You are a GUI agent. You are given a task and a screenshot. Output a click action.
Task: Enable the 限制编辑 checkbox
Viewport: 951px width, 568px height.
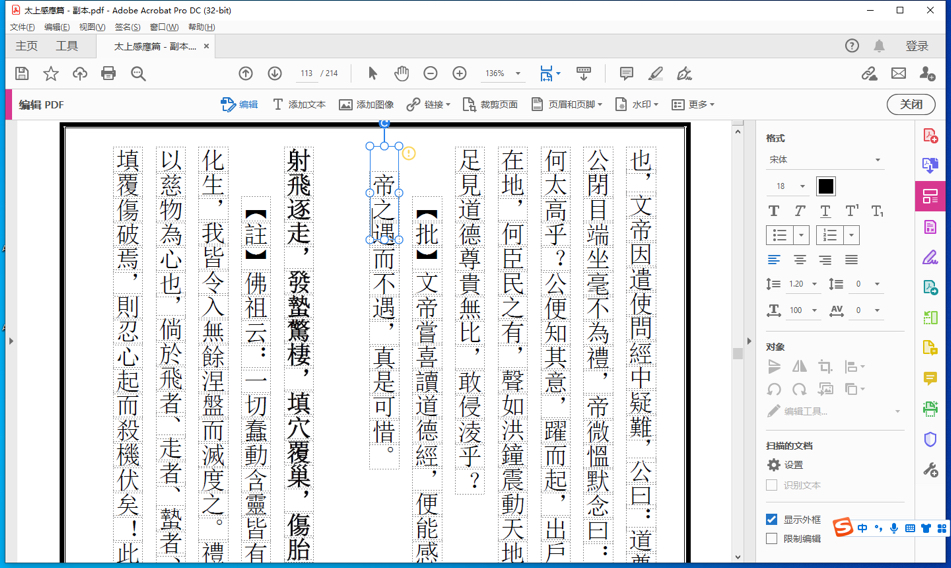[x=772, y=538]
